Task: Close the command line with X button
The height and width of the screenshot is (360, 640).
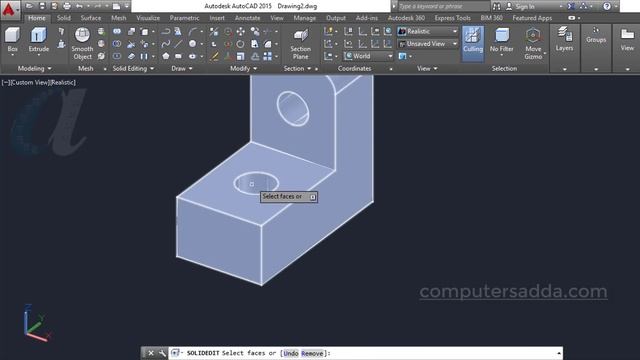Action: click(x=151, y=353)
